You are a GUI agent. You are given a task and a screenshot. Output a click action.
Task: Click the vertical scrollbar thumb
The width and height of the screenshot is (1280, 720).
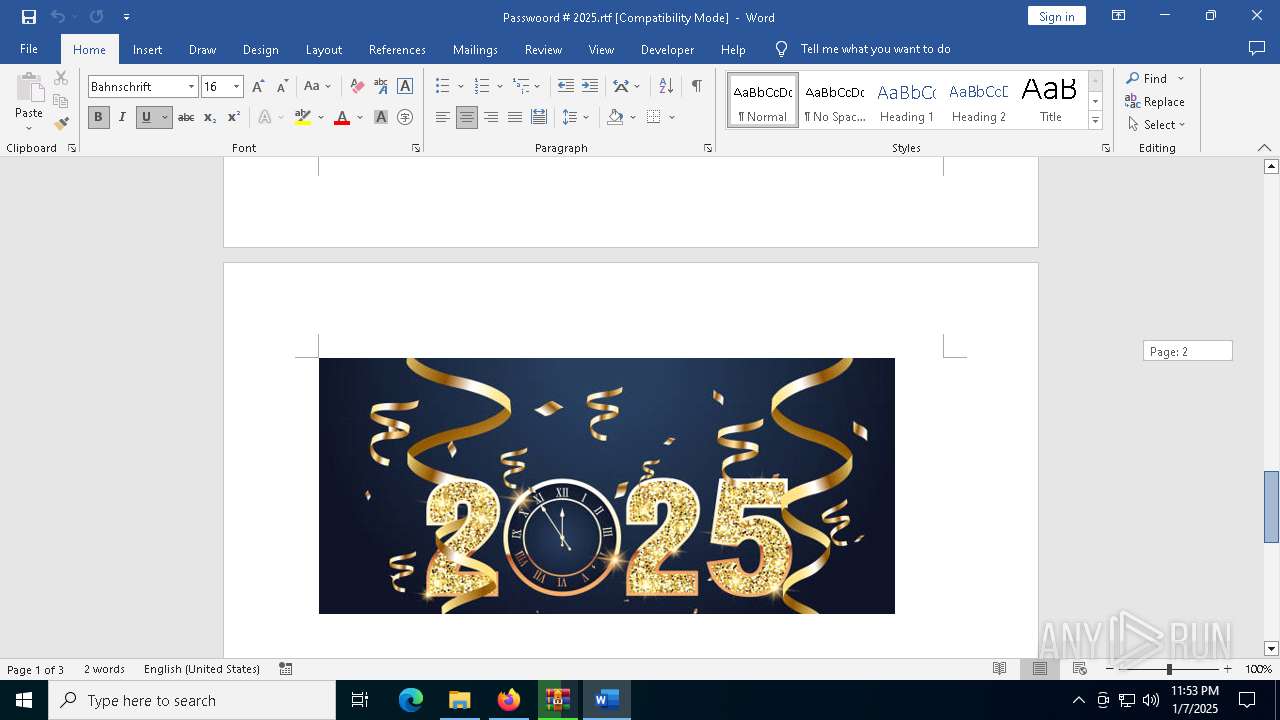(1271, 506)
